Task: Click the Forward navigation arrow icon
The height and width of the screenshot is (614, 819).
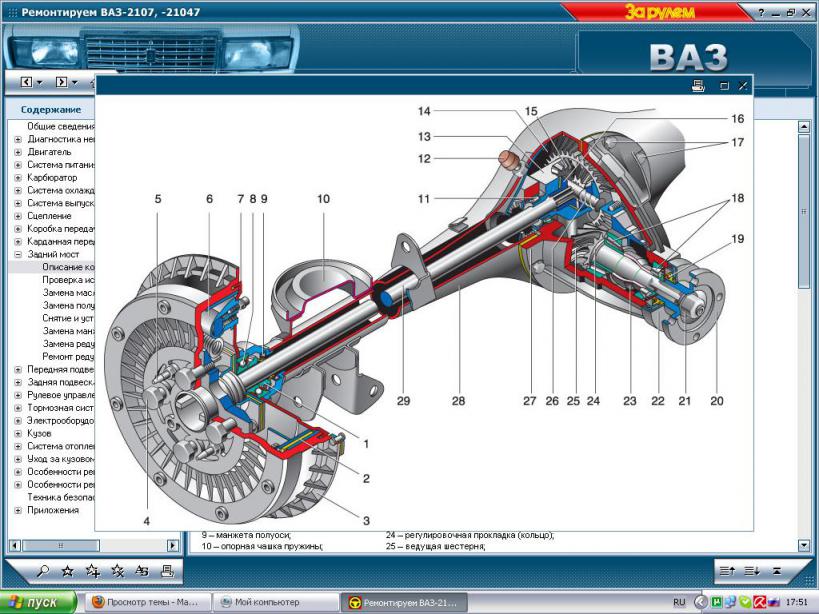Action: point(62,82)
